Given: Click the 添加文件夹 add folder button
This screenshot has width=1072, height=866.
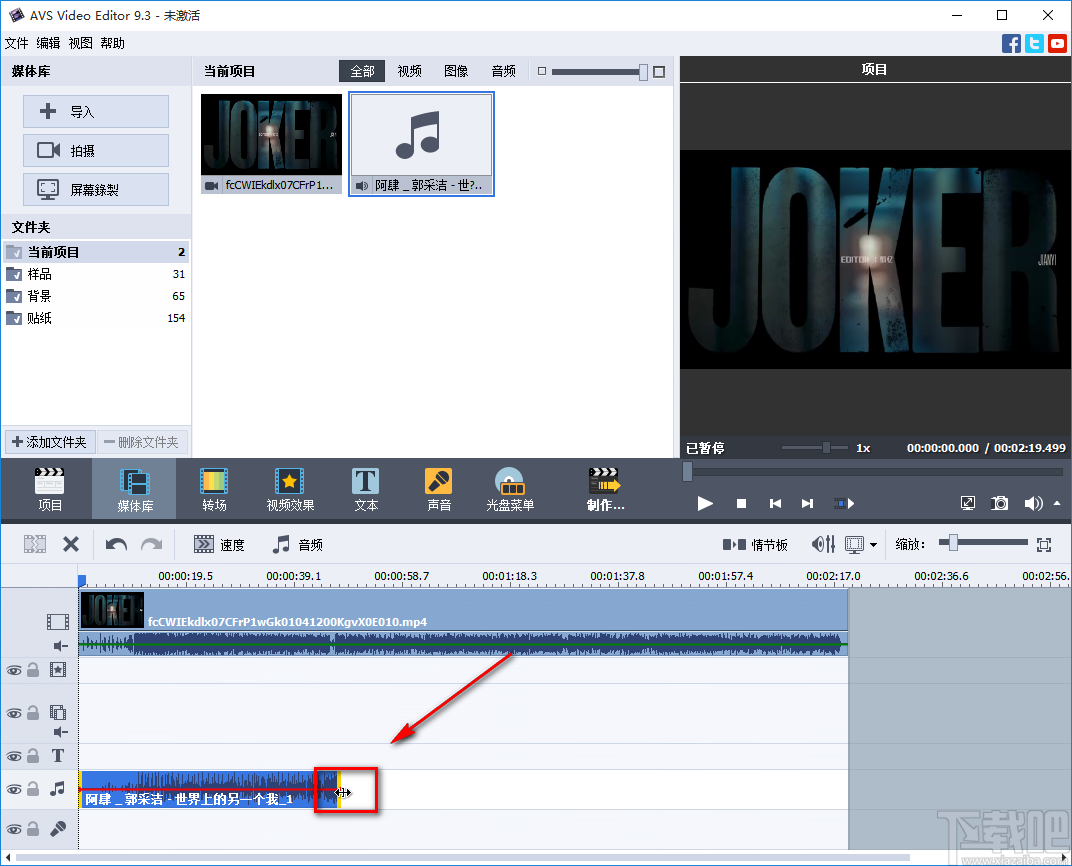Looking at the screenshot, I should tap(49, 442).
